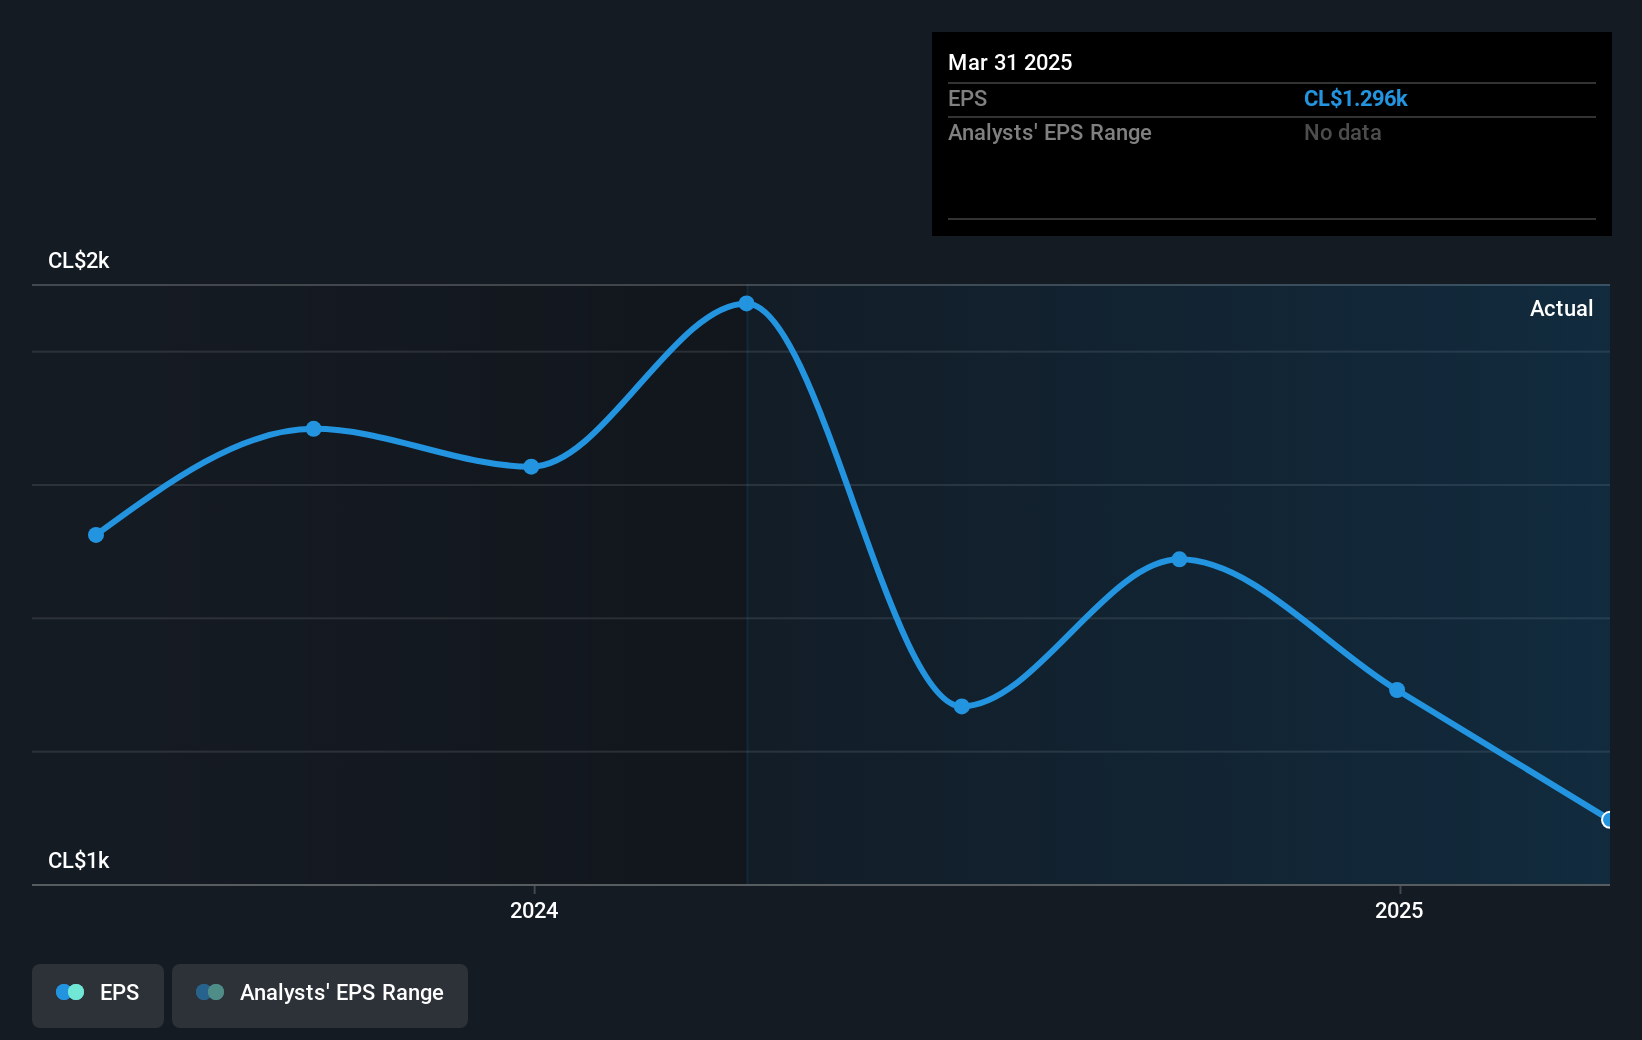This screenshot has width=1642, height=1040.
Task: Toggle the EPS legend series
Action: pos(98,995)
